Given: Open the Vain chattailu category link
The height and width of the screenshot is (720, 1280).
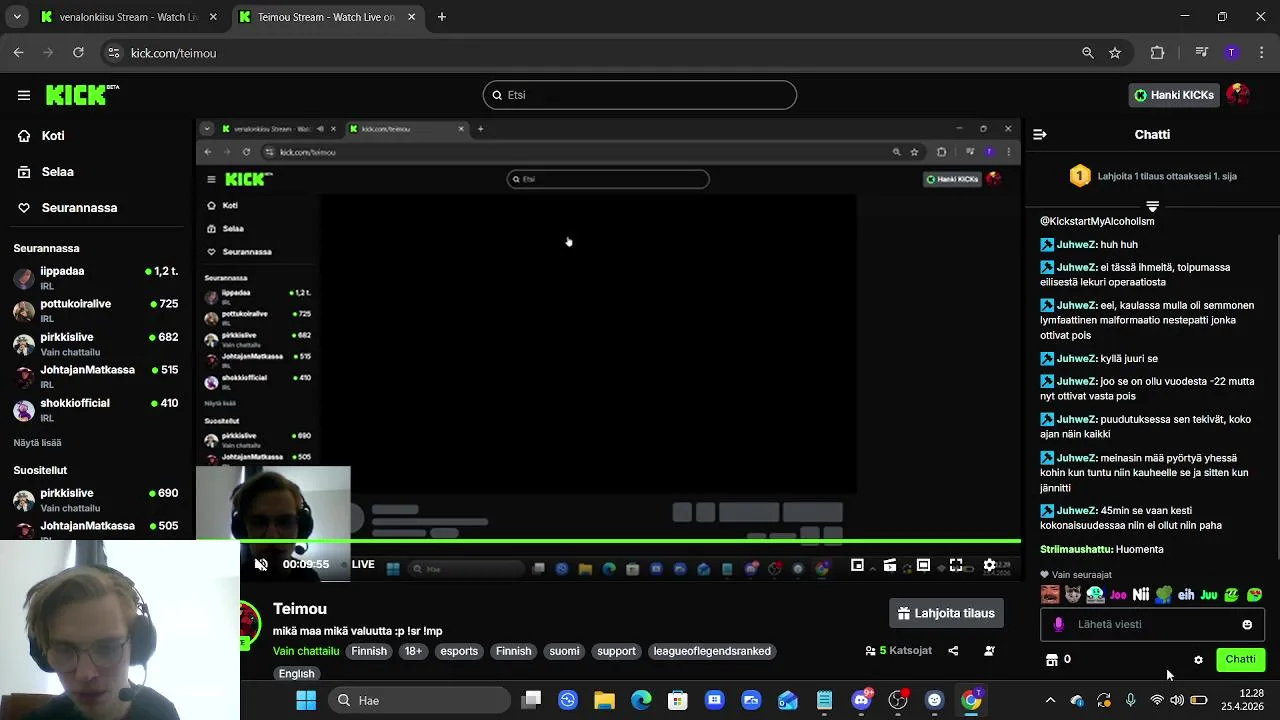Looking at the screenshot, I should click(x=306, y=651).
